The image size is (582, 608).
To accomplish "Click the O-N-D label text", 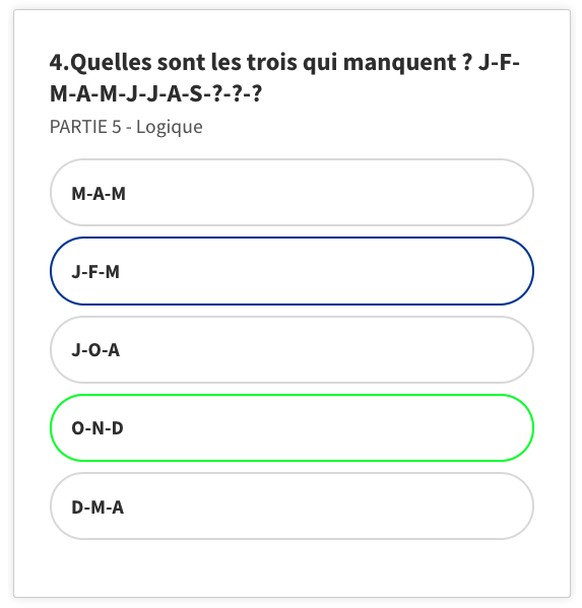I will tap(97, 428).
